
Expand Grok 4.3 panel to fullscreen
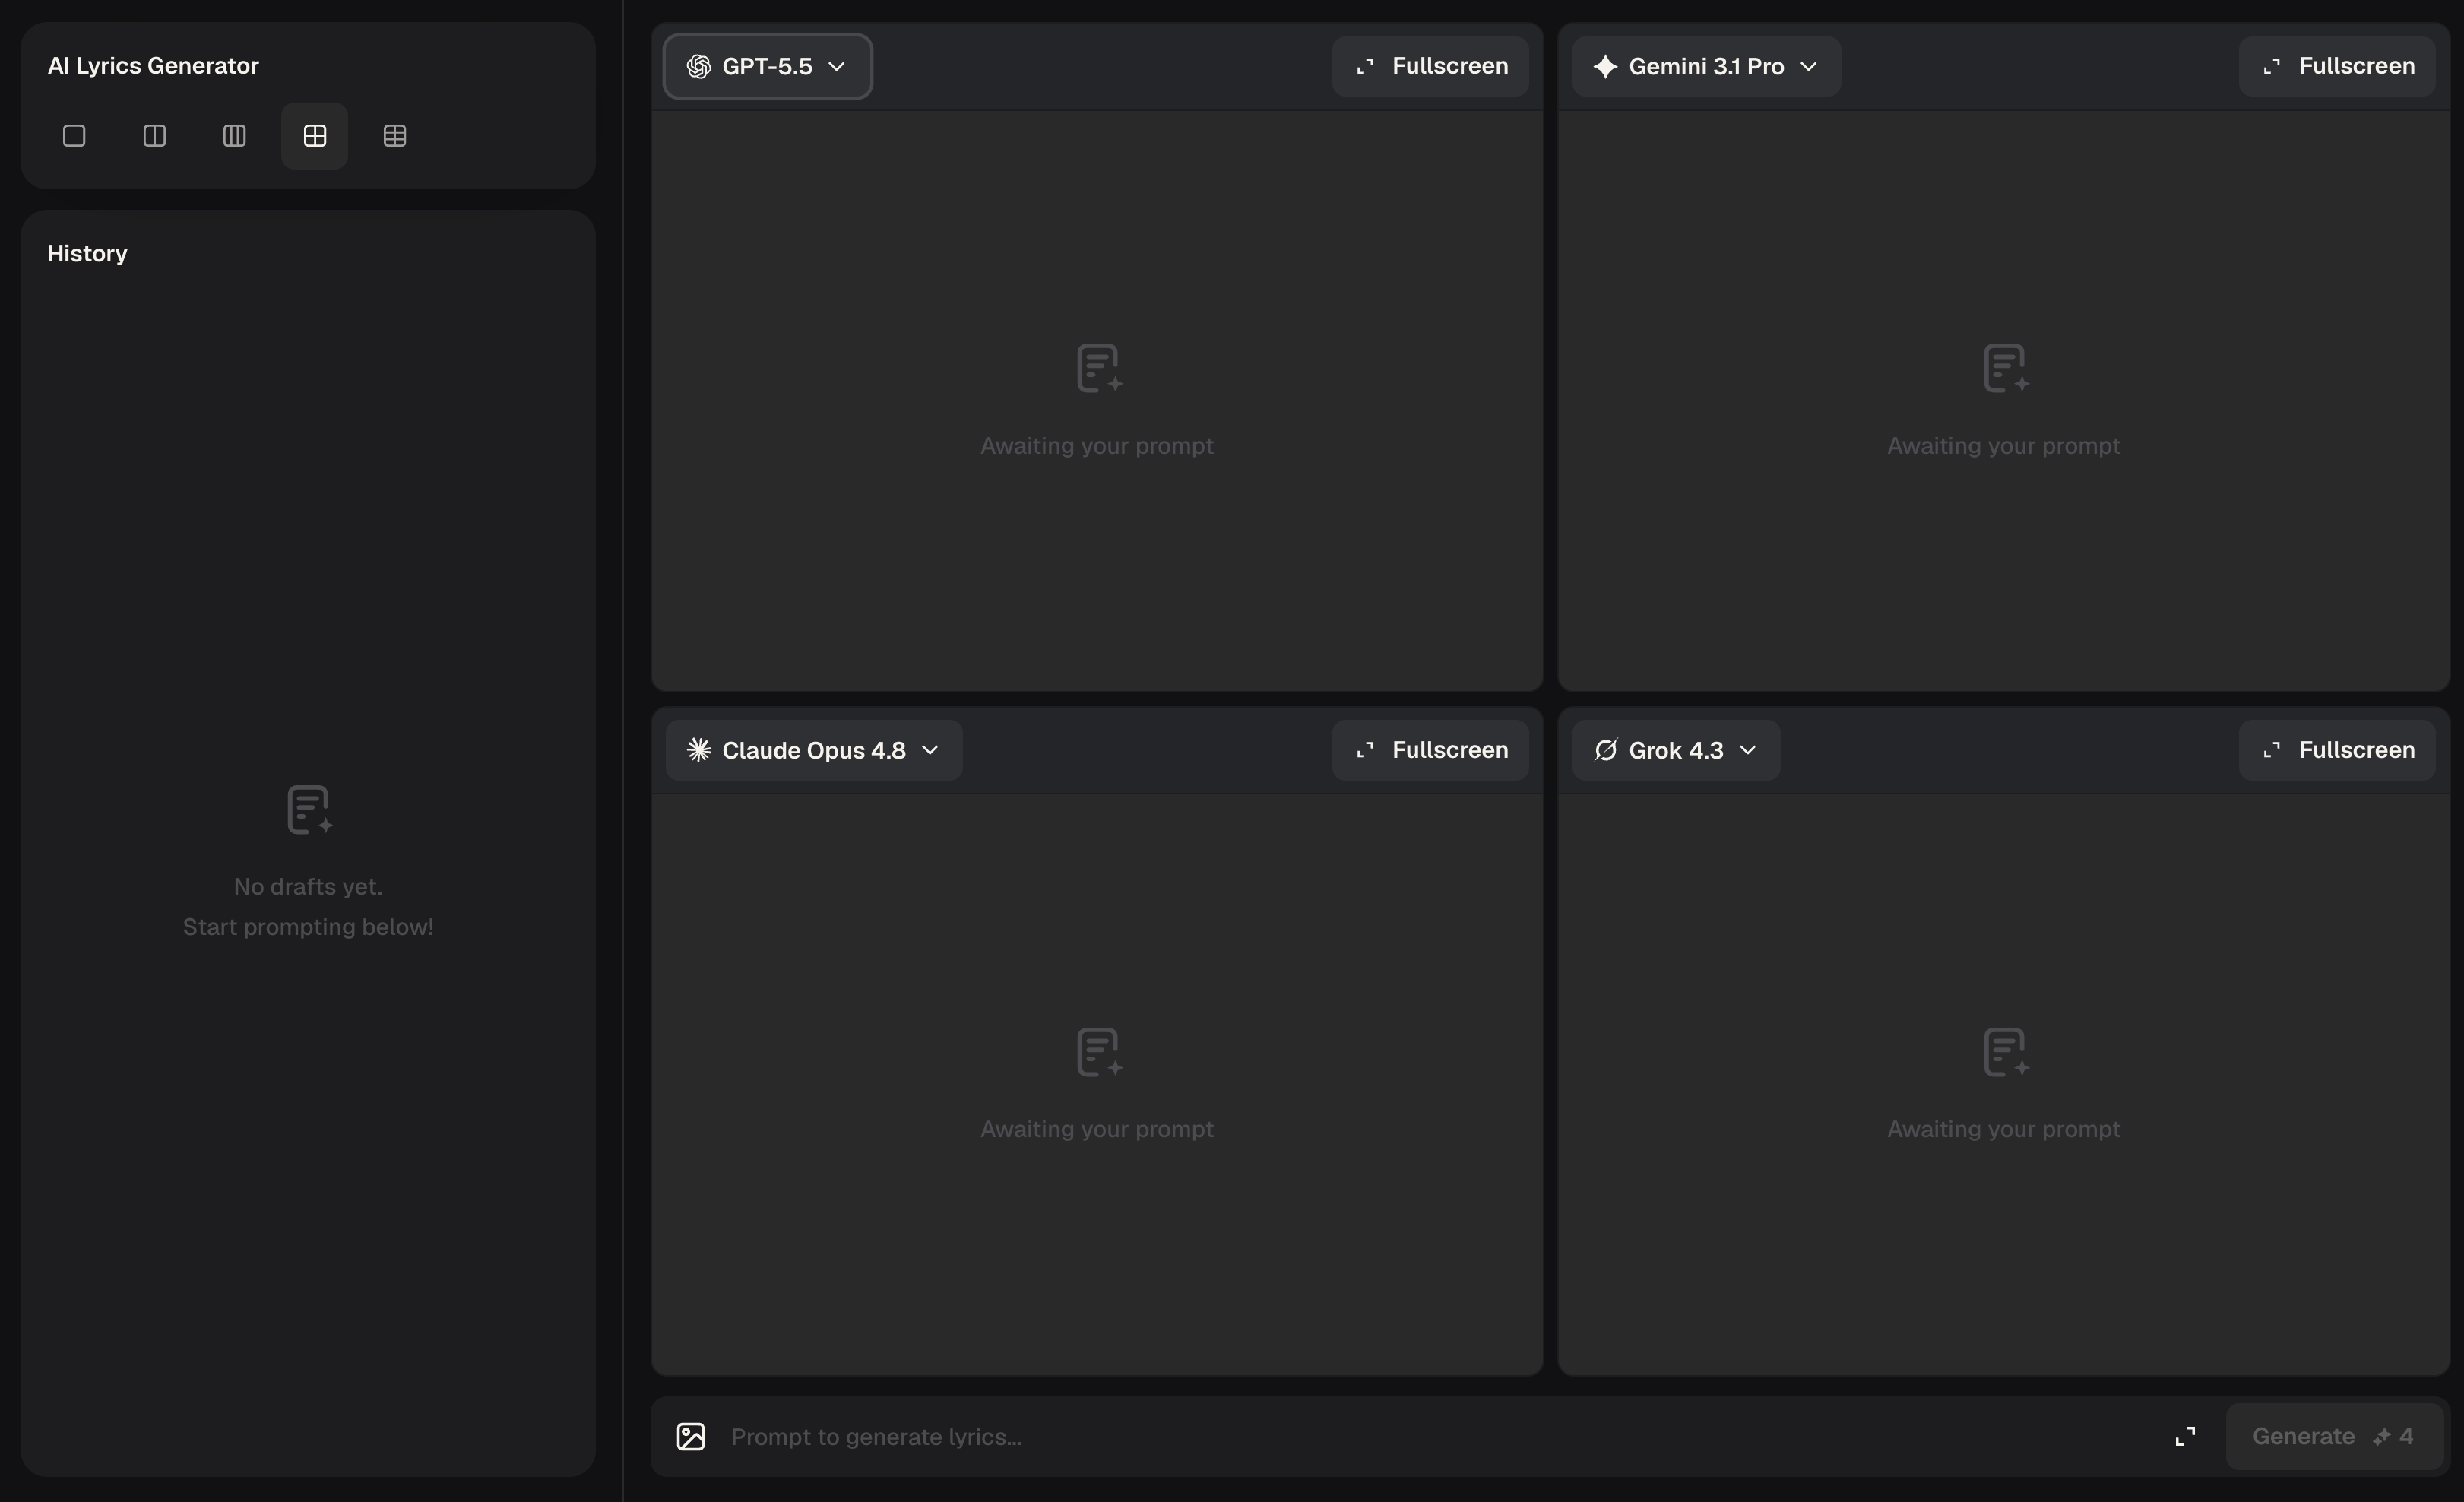(2337, 750)
